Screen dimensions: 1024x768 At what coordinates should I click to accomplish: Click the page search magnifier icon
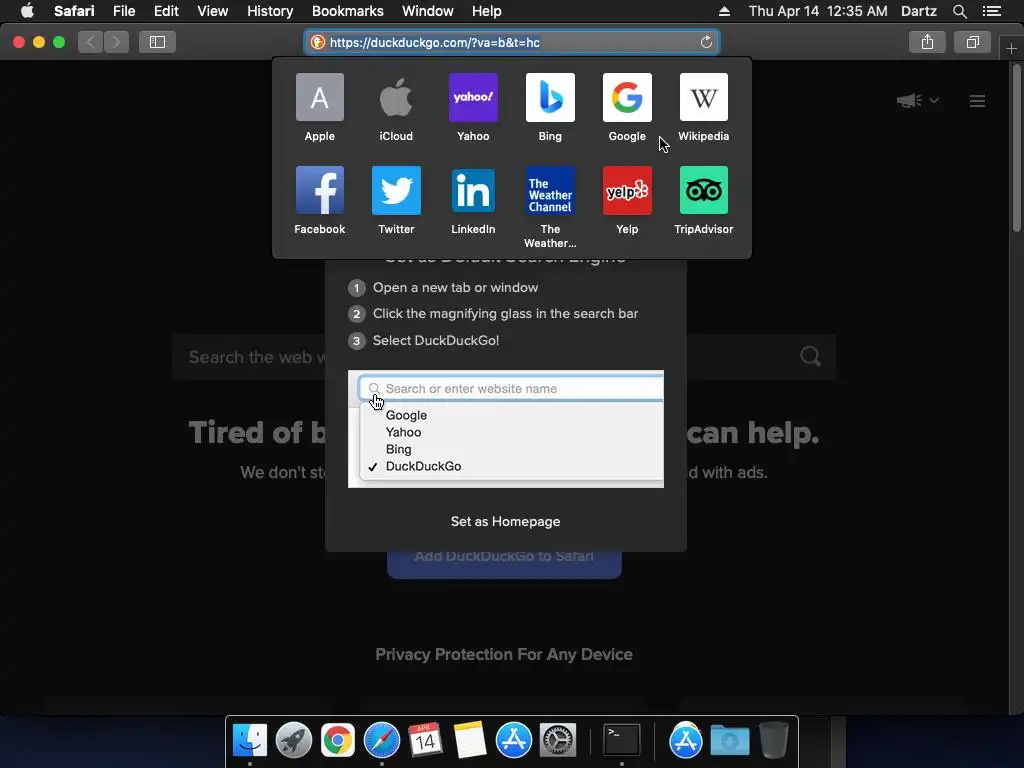(x=810, y=357)
